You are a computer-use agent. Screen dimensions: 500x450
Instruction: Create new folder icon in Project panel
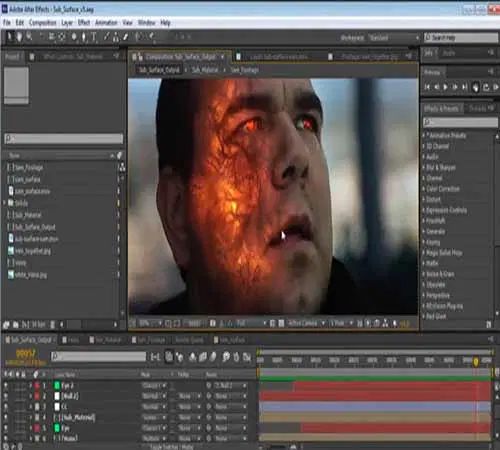tap(16, 325)
